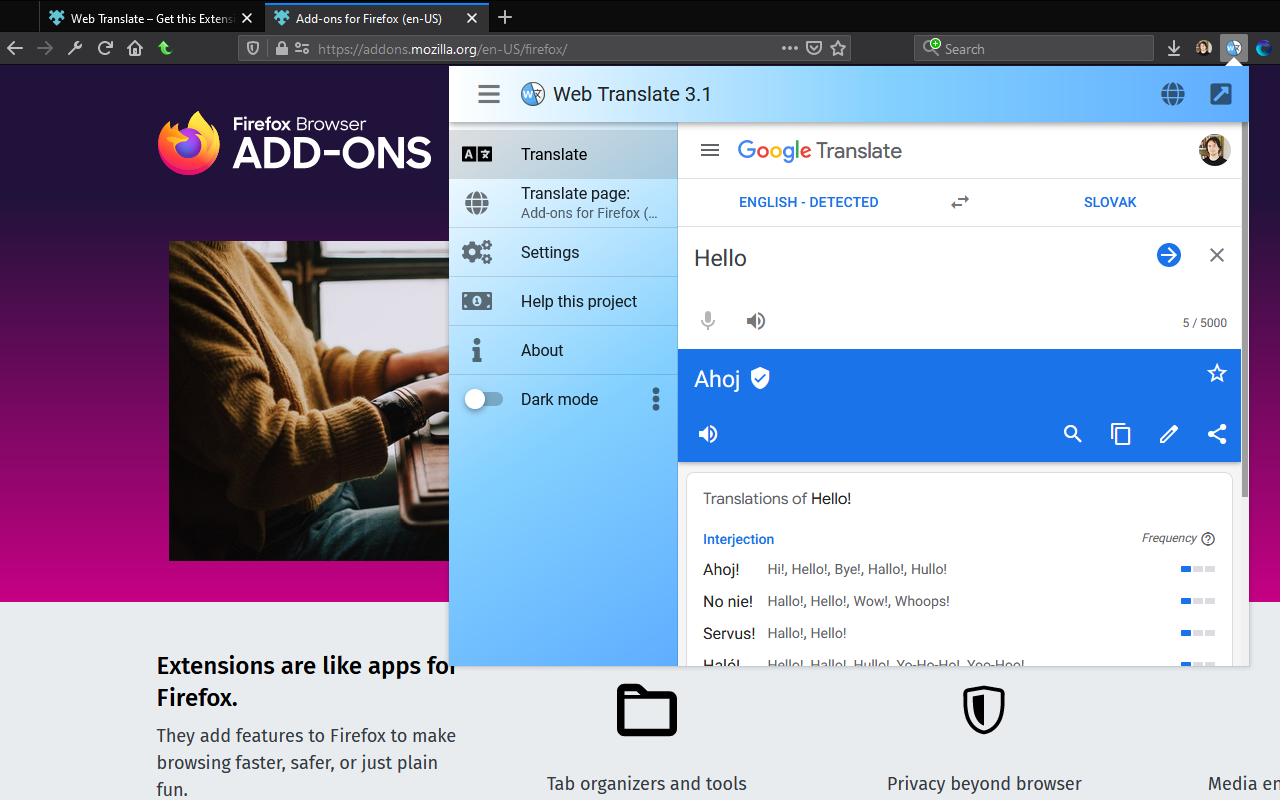
Task: Click the No nie! translation row
Action: (x=959, y=601)
